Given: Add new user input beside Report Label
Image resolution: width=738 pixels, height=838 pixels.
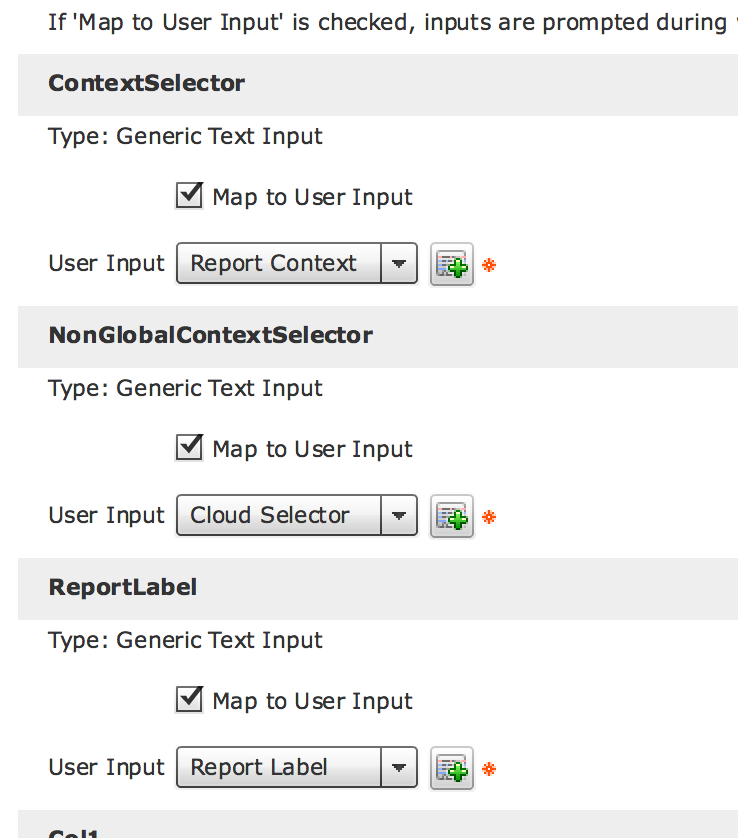Looking at the screenshot, I should (452, 769).
